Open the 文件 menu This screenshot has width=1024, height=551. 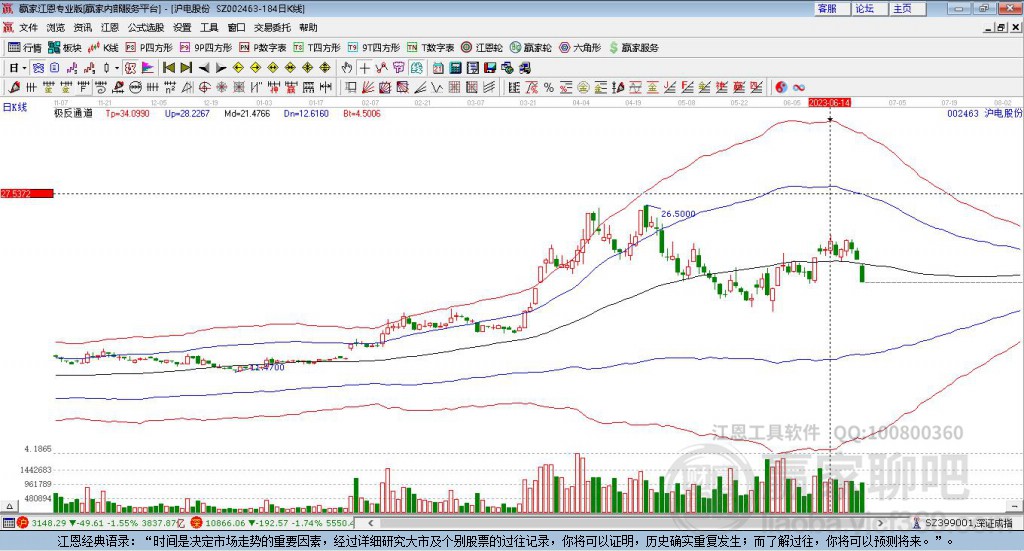point(28,27)
